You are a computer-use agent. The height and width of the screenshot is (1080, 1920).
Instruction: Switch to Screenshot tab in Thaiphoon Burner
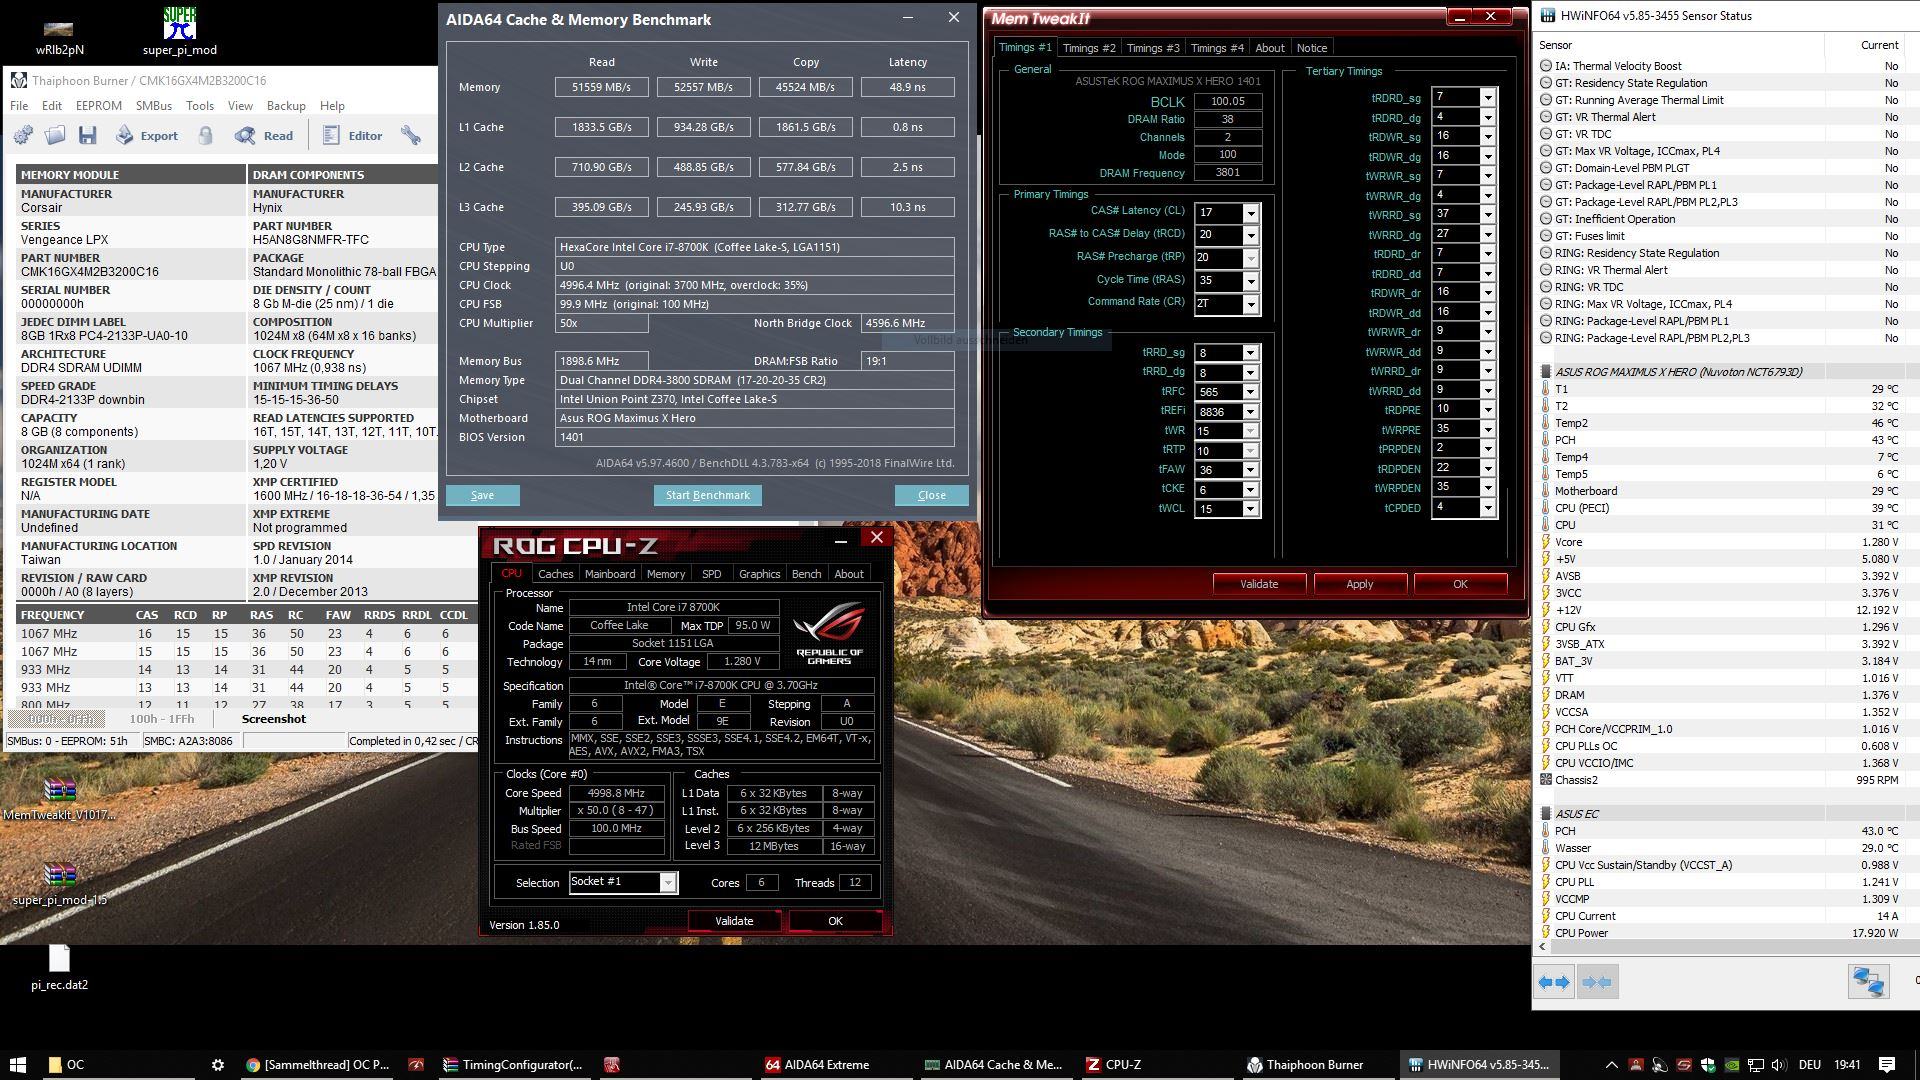274,719
